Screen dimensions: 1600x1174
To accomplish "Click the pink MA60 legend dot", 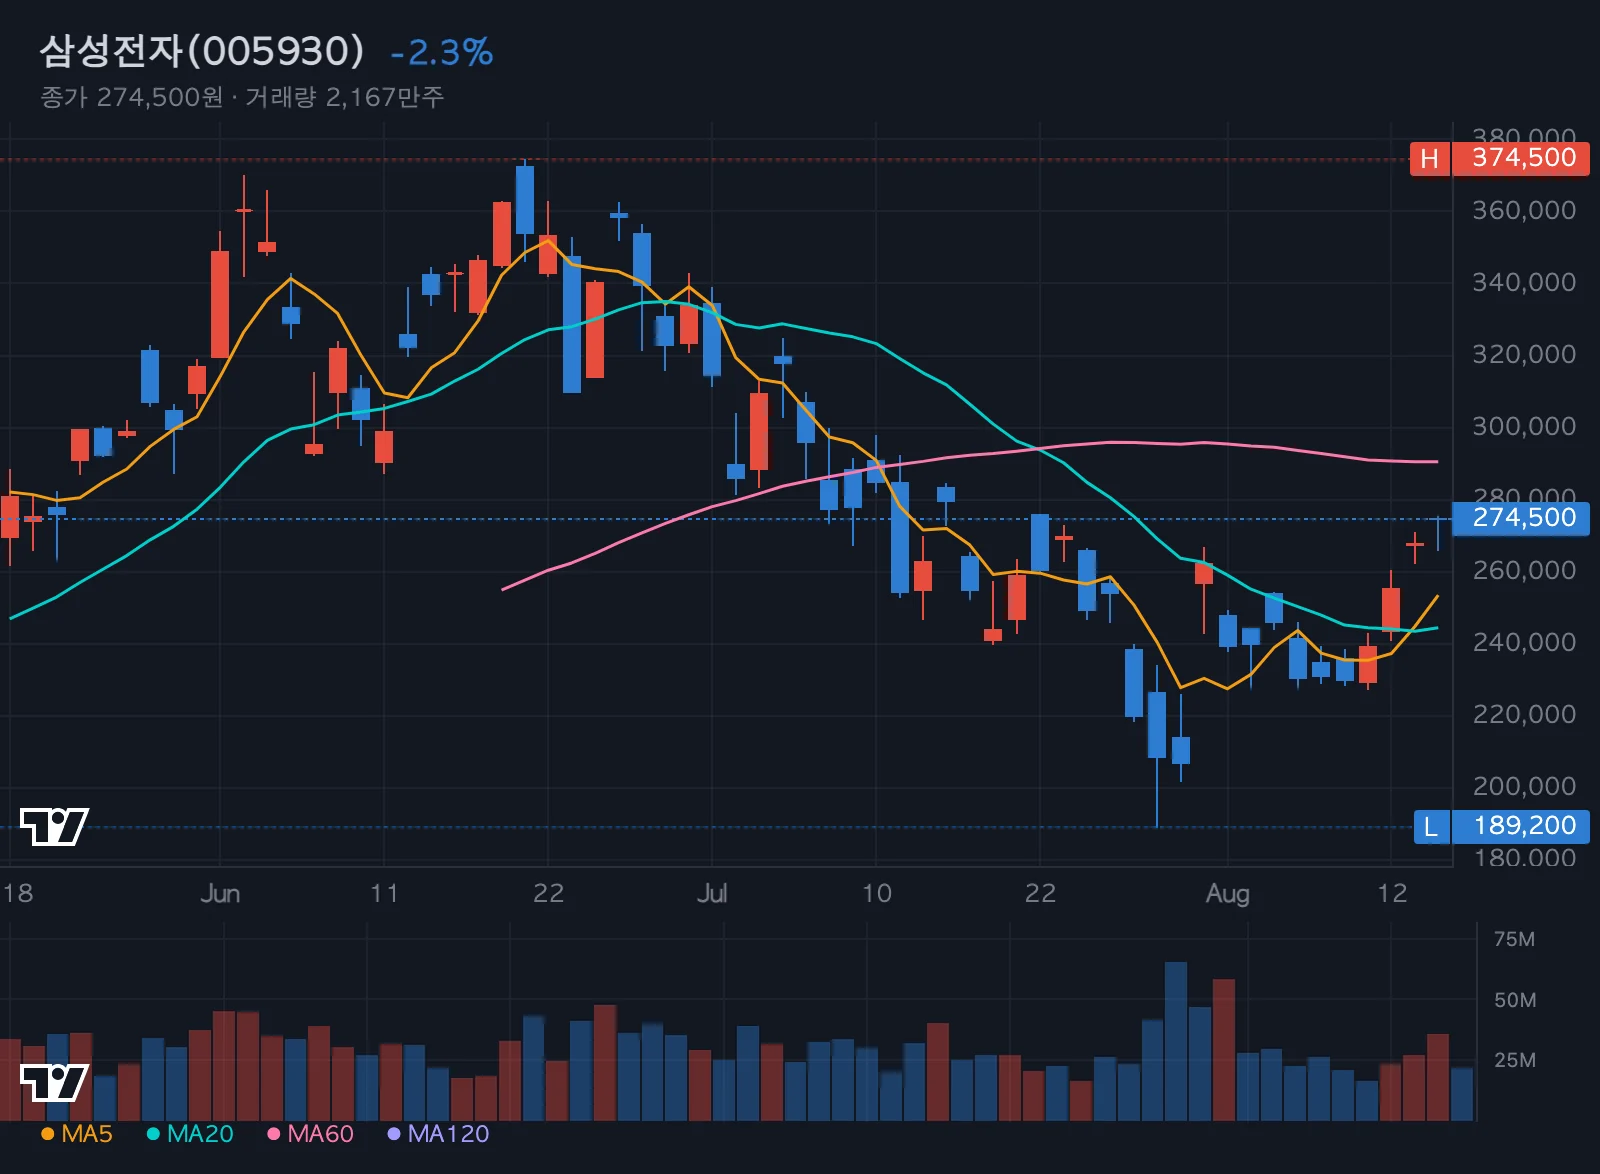I will click(x=274, y=1134).
